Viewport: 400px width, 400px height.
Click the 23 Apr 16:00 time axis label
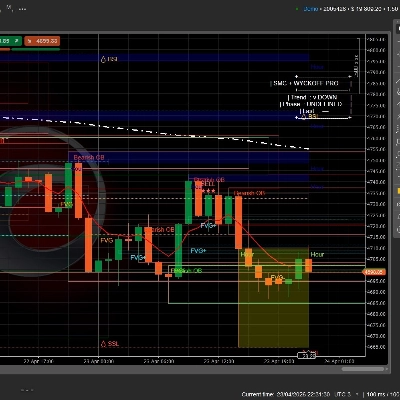279,361
